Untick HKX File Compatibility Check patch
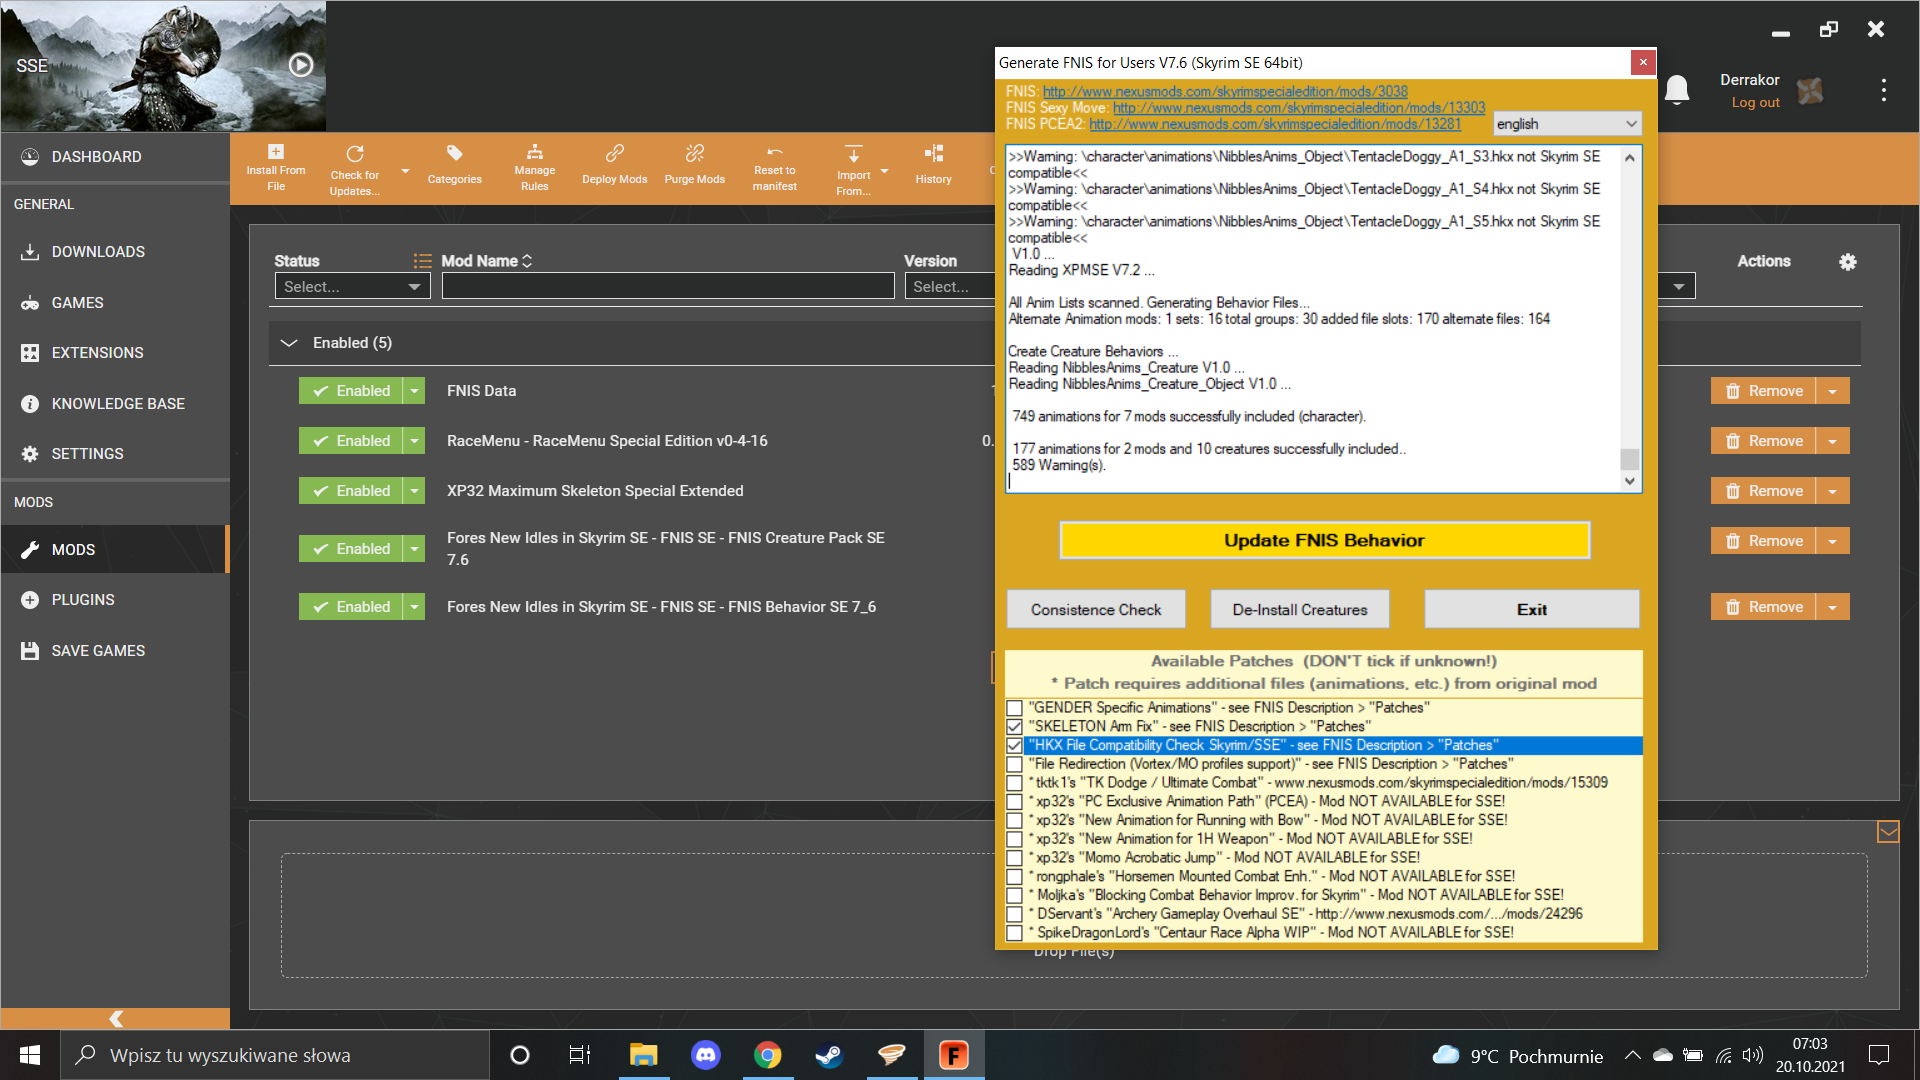Image resolution: width=1920 pixels, height=1080 pixels. (x=1014, y=746)
